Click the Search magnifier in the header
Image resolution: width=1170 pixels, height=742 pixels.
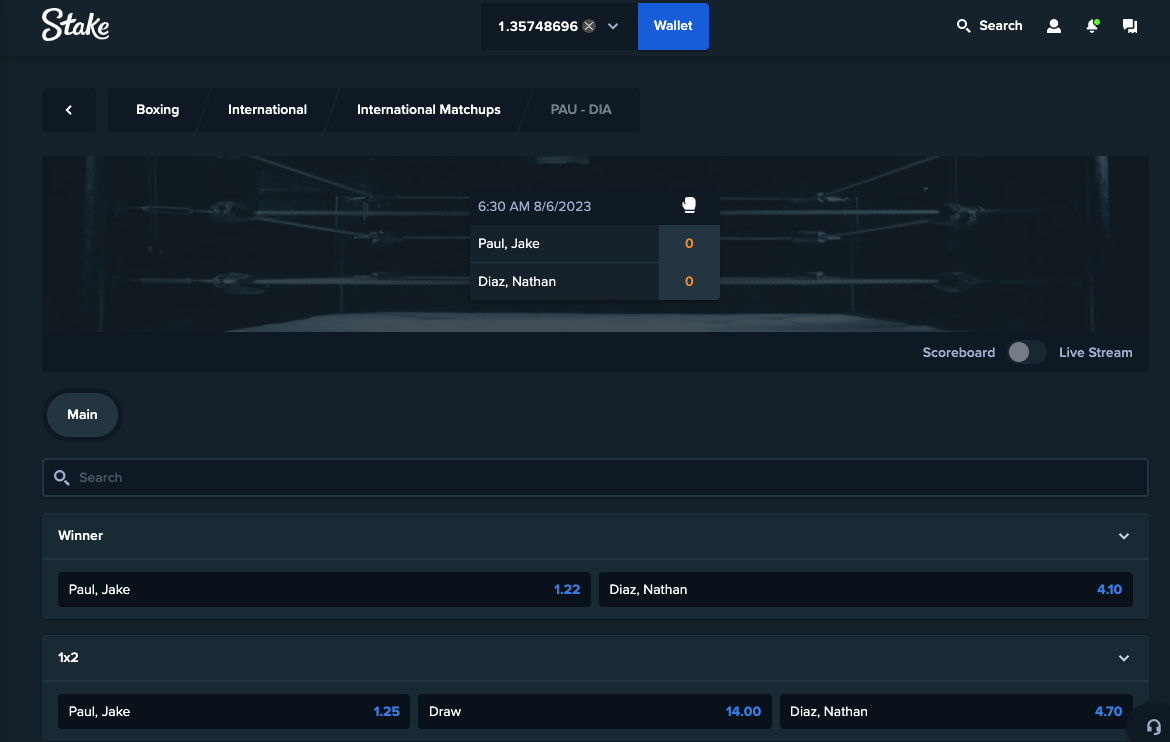click(x=963, y=26)
